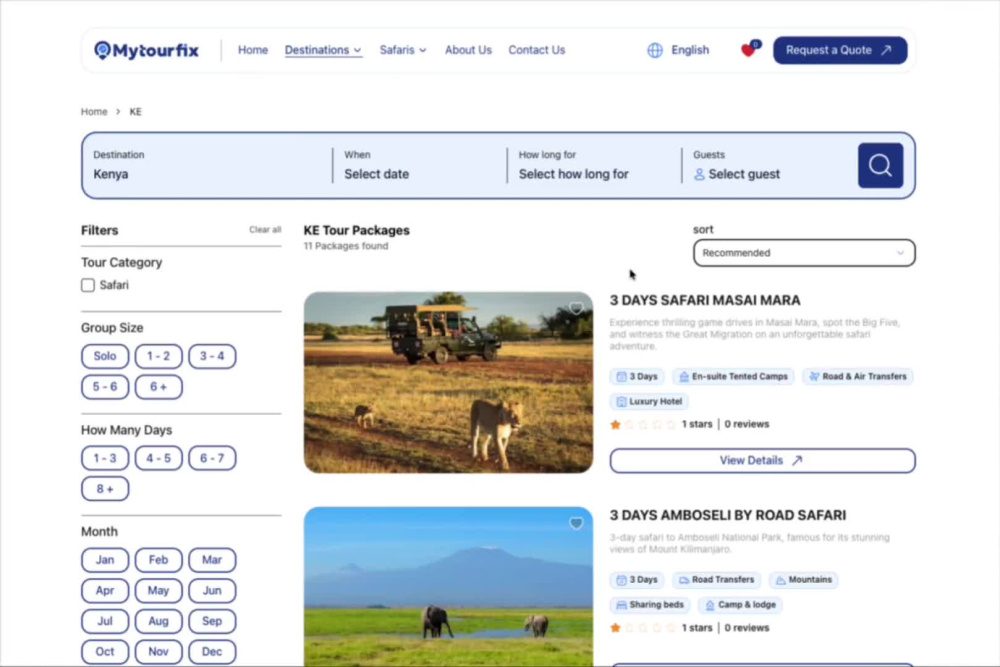Click the 3 Days tag on Amboseli card
1000x667 pixels.
tap(636, 580)
